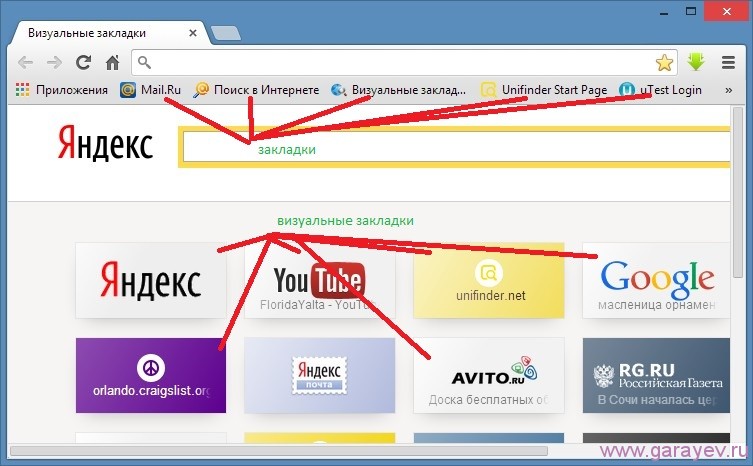Open the Поиск в Интернете bookmark
The image size is (753, 466).
[256, 90]
